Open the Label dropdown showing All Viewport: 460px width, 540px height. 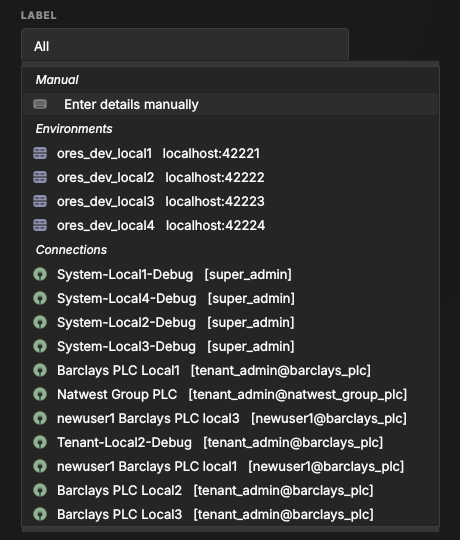click(x=185, y=45)
